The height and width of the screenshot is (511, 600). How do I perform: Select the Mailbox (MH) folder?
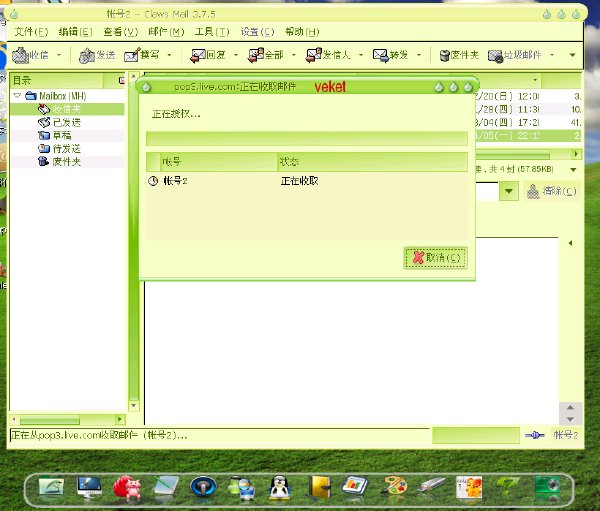[x=63, y=96]
